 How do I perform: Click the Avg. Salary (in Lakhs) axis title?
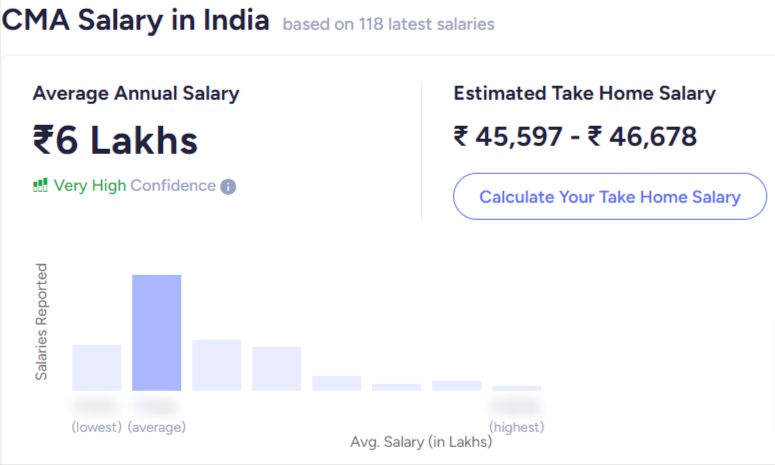(421, 441)
